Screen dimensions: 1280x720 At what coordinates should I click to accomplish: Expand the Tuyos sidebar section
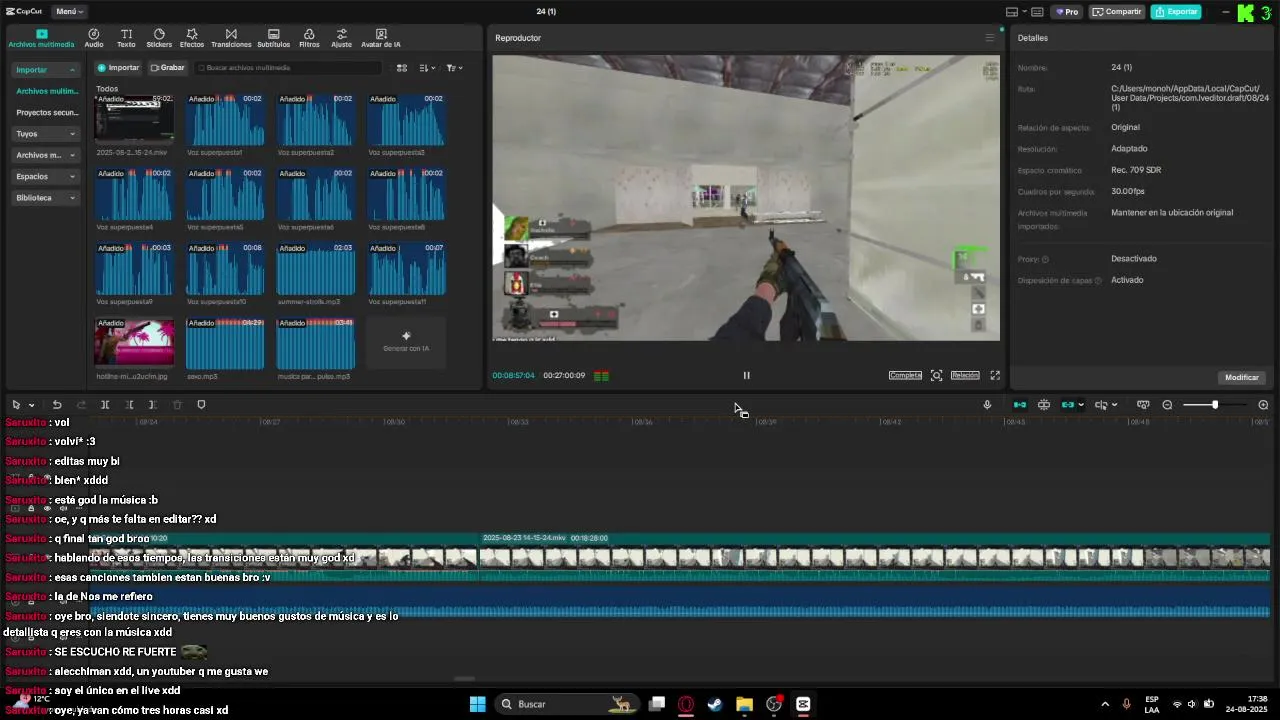(45, 134)
